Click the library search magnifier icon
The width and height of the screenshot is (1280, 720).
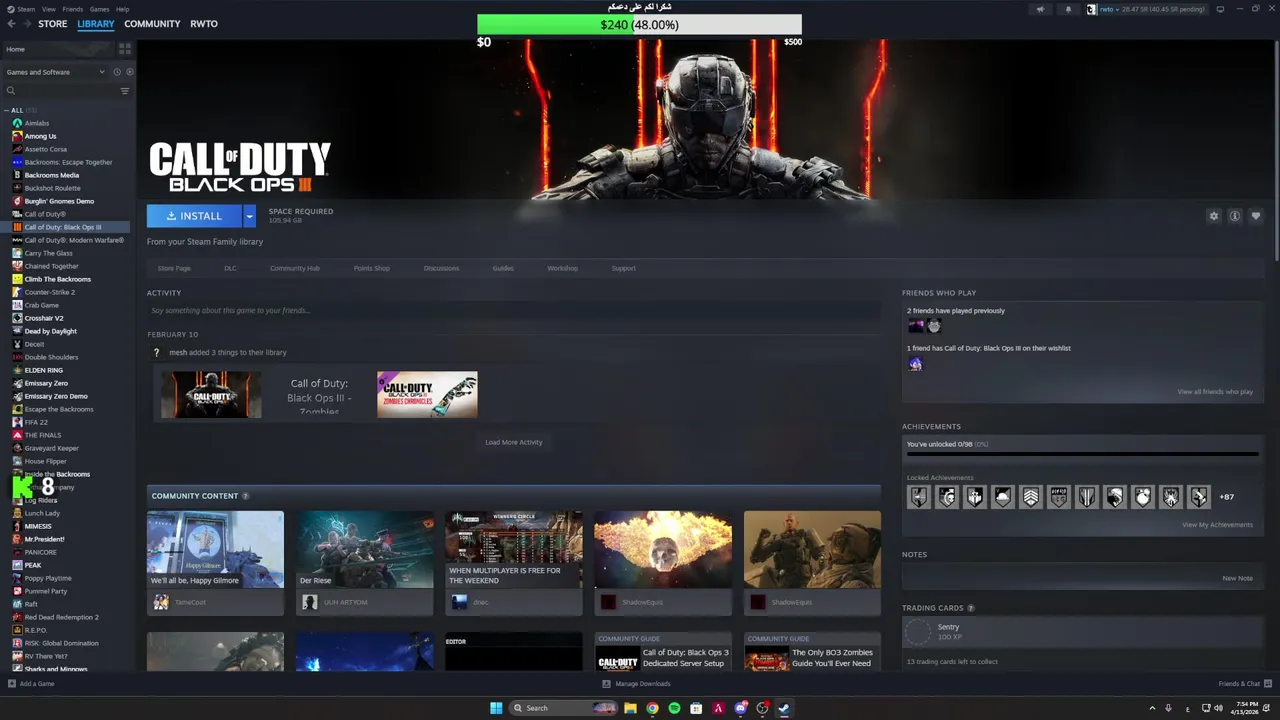[x=11, y=91]
